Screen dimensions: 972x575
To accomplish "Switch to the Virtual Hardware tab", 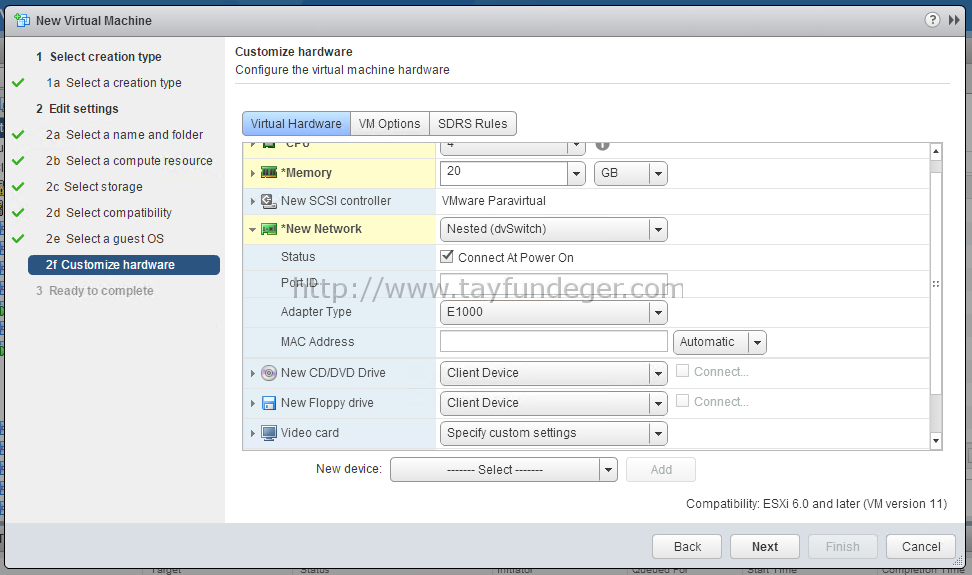I will (x=296, y=123).
